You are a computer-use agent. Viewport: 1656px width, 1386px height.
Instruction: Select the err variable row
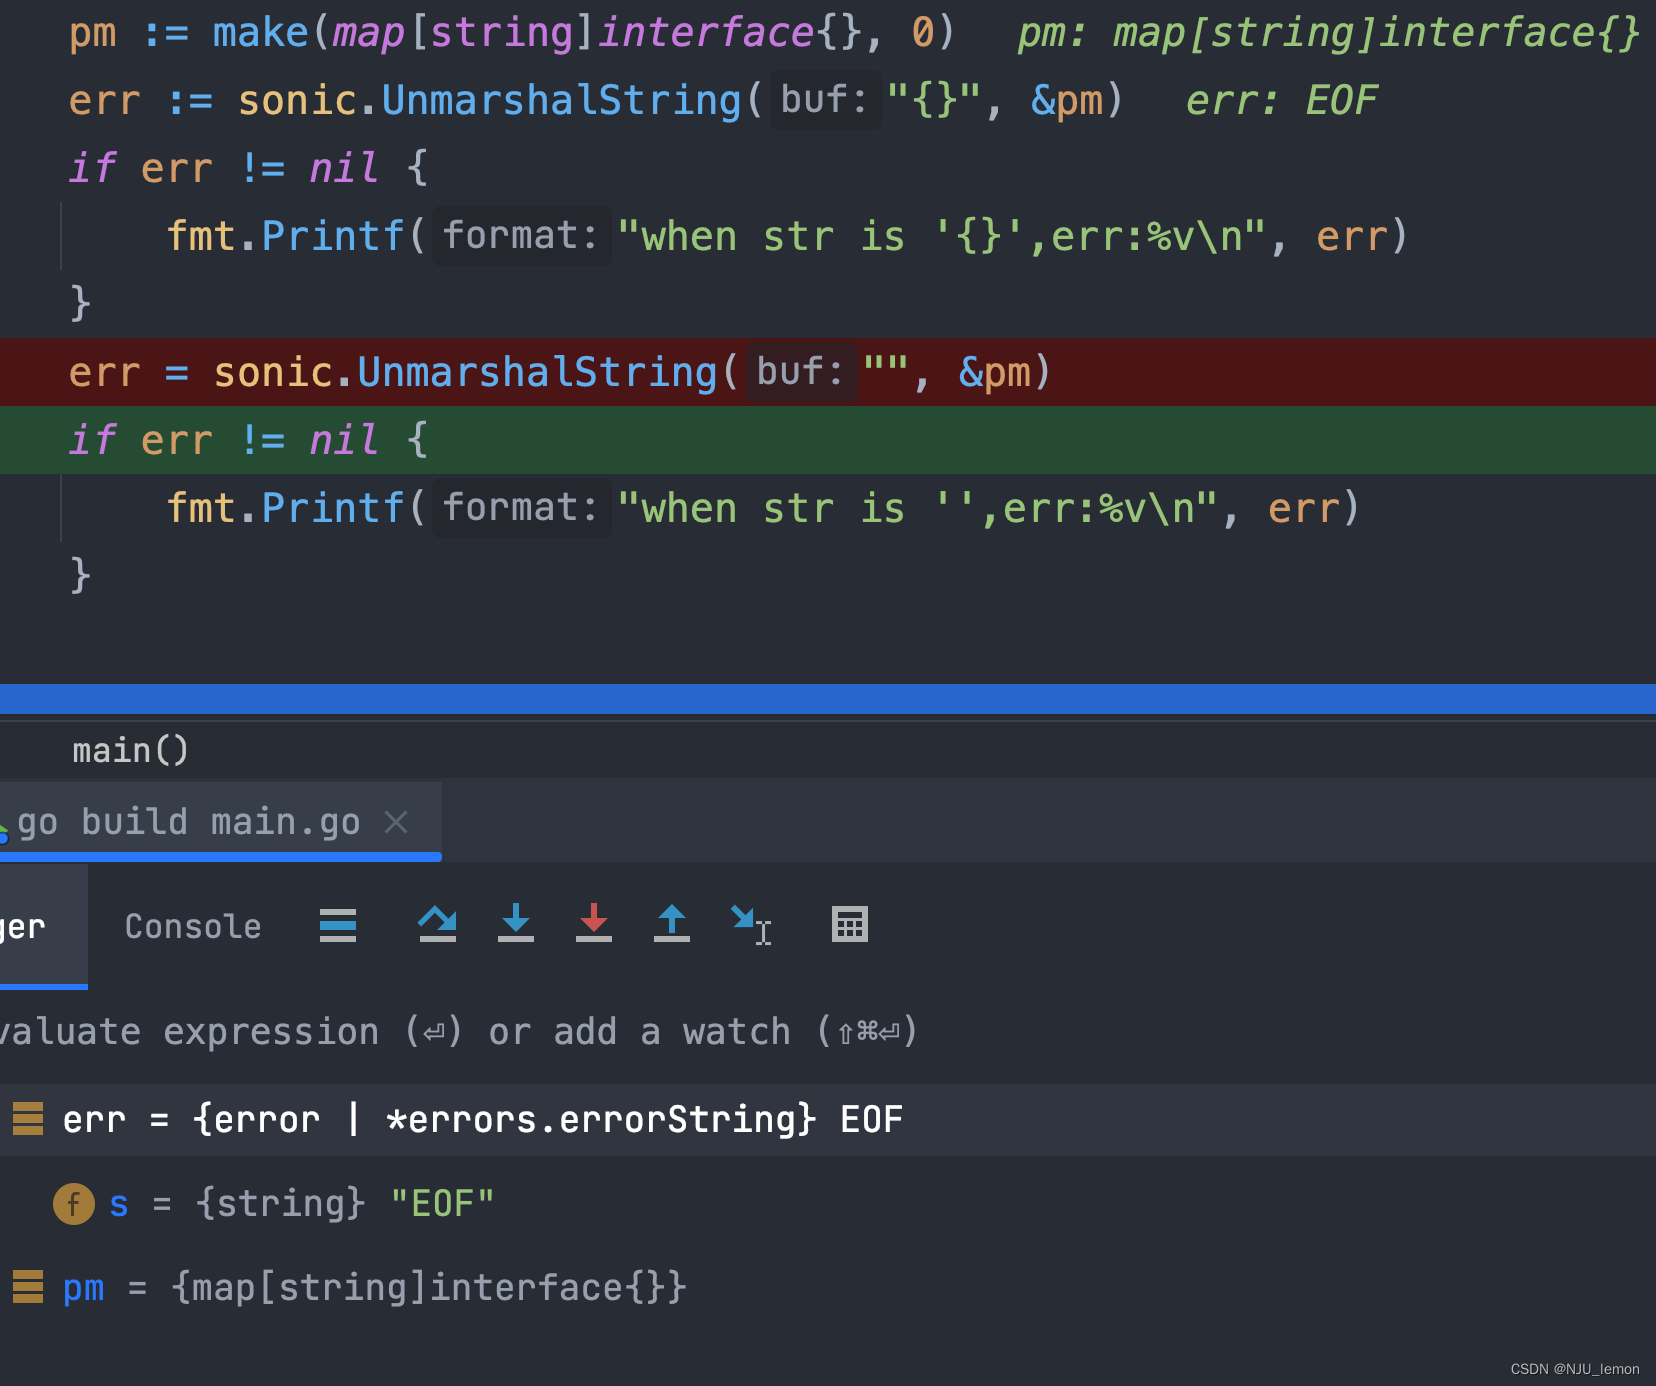[x=828, y=1120]
